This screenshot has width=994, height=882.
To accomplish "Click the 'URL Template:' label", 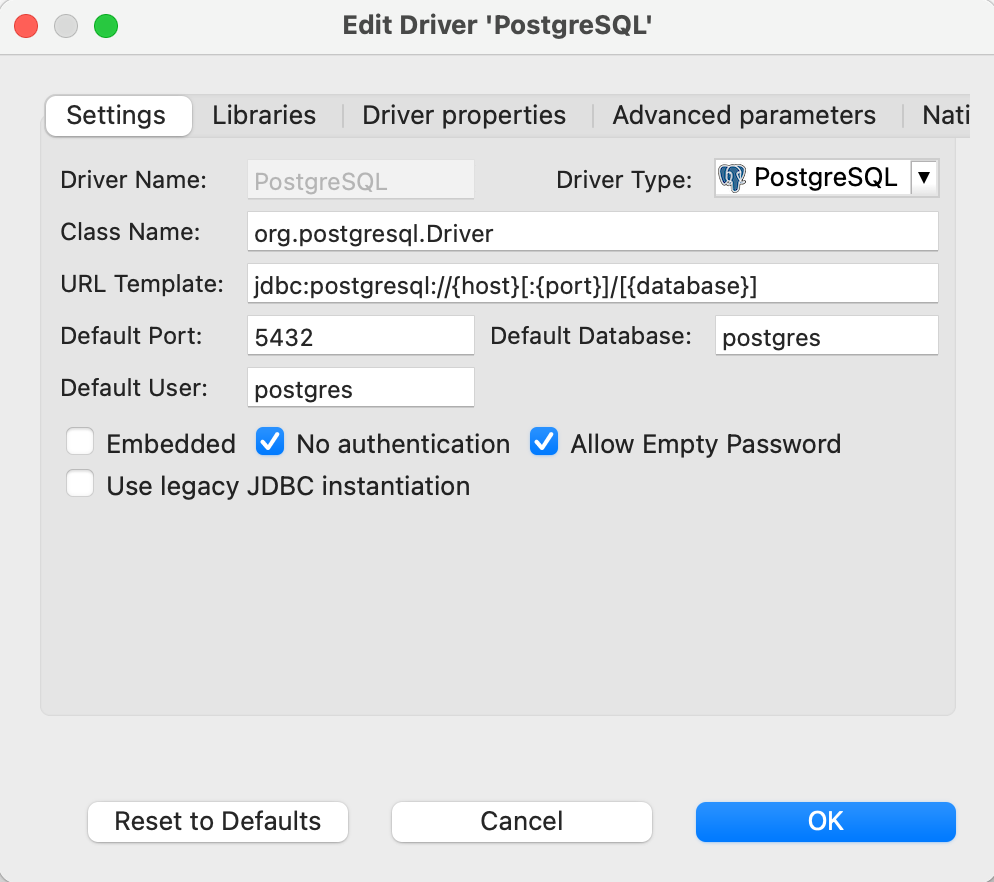I will (142, 284).
